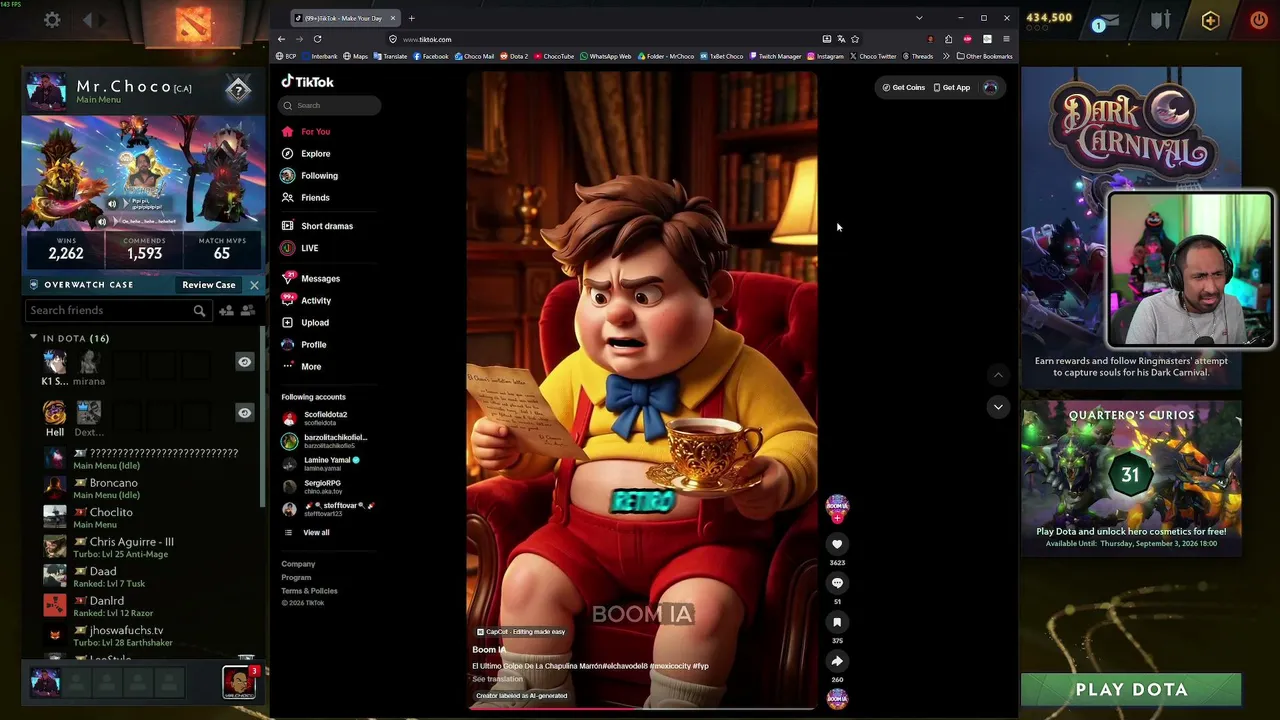Open Friends in the TikTok sidebar
The height and width of the screenshot is (720, 1280).
click(305, 198)
